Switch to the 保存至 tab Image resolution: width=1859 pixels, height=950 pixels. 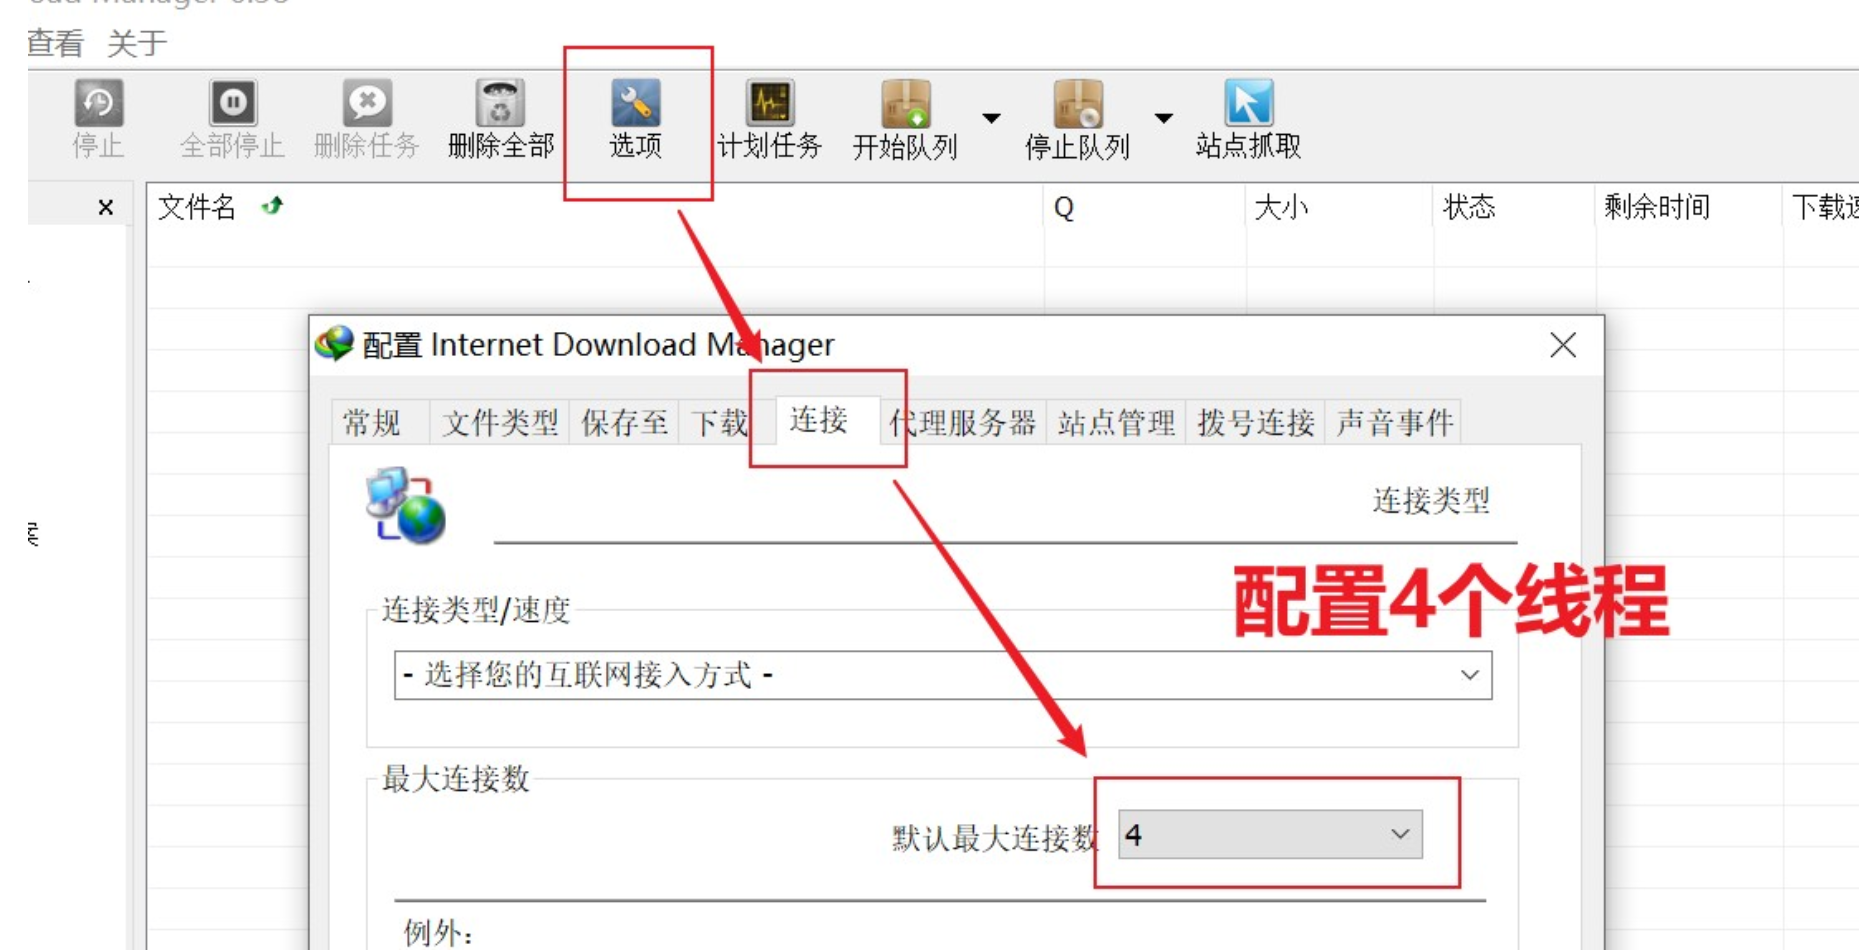[x=624, y=423]
